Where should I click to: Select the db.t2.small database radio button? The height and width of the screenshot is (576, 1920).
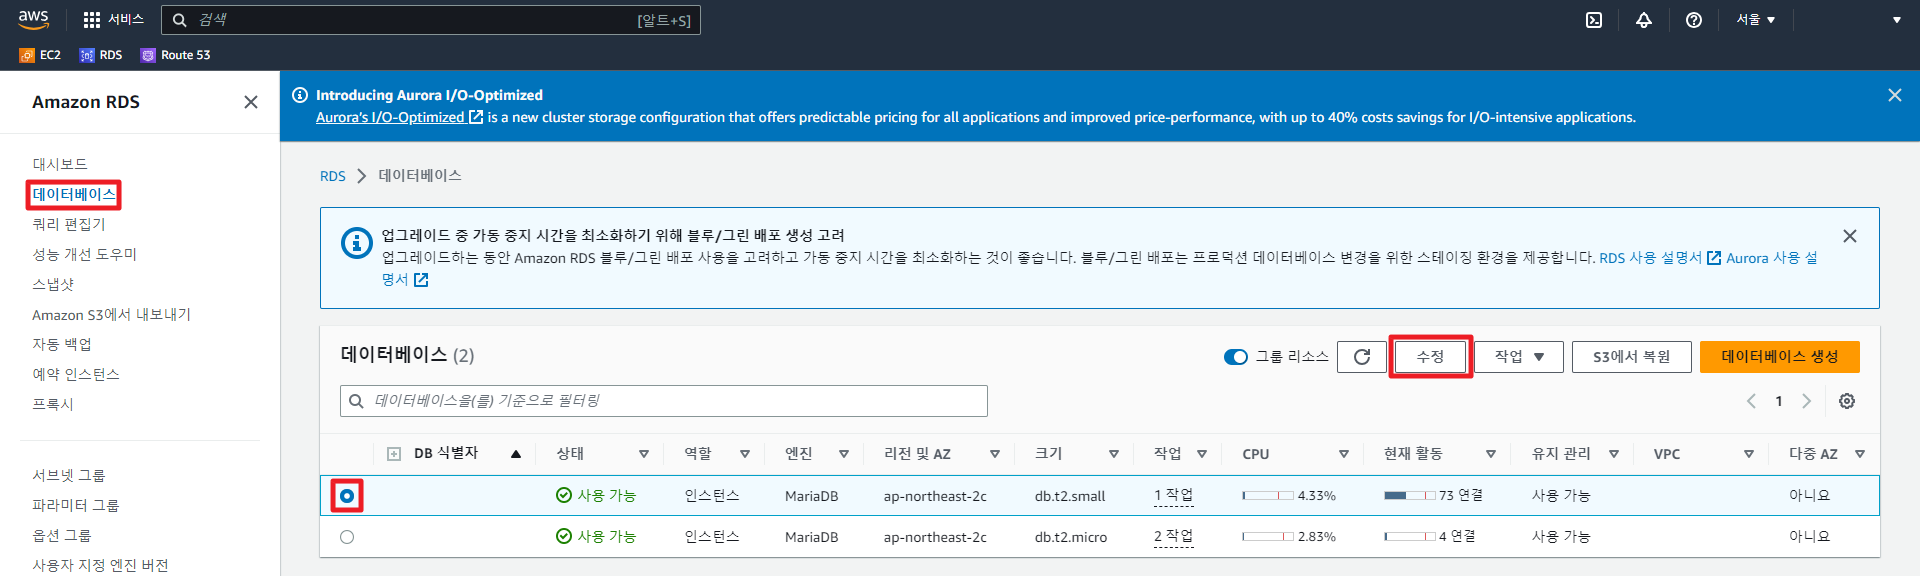(347, 496)
